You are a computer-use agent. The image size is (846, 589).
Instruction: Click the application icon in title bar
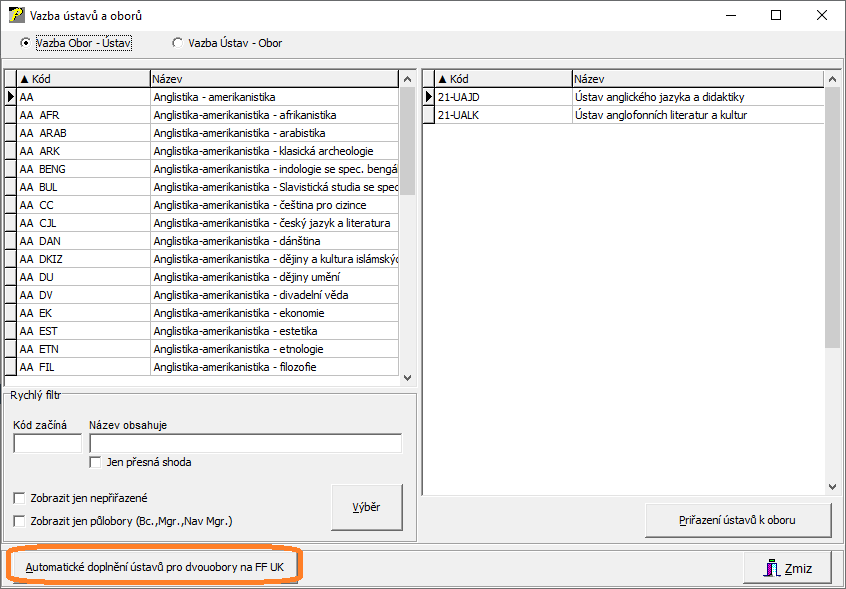16,15
